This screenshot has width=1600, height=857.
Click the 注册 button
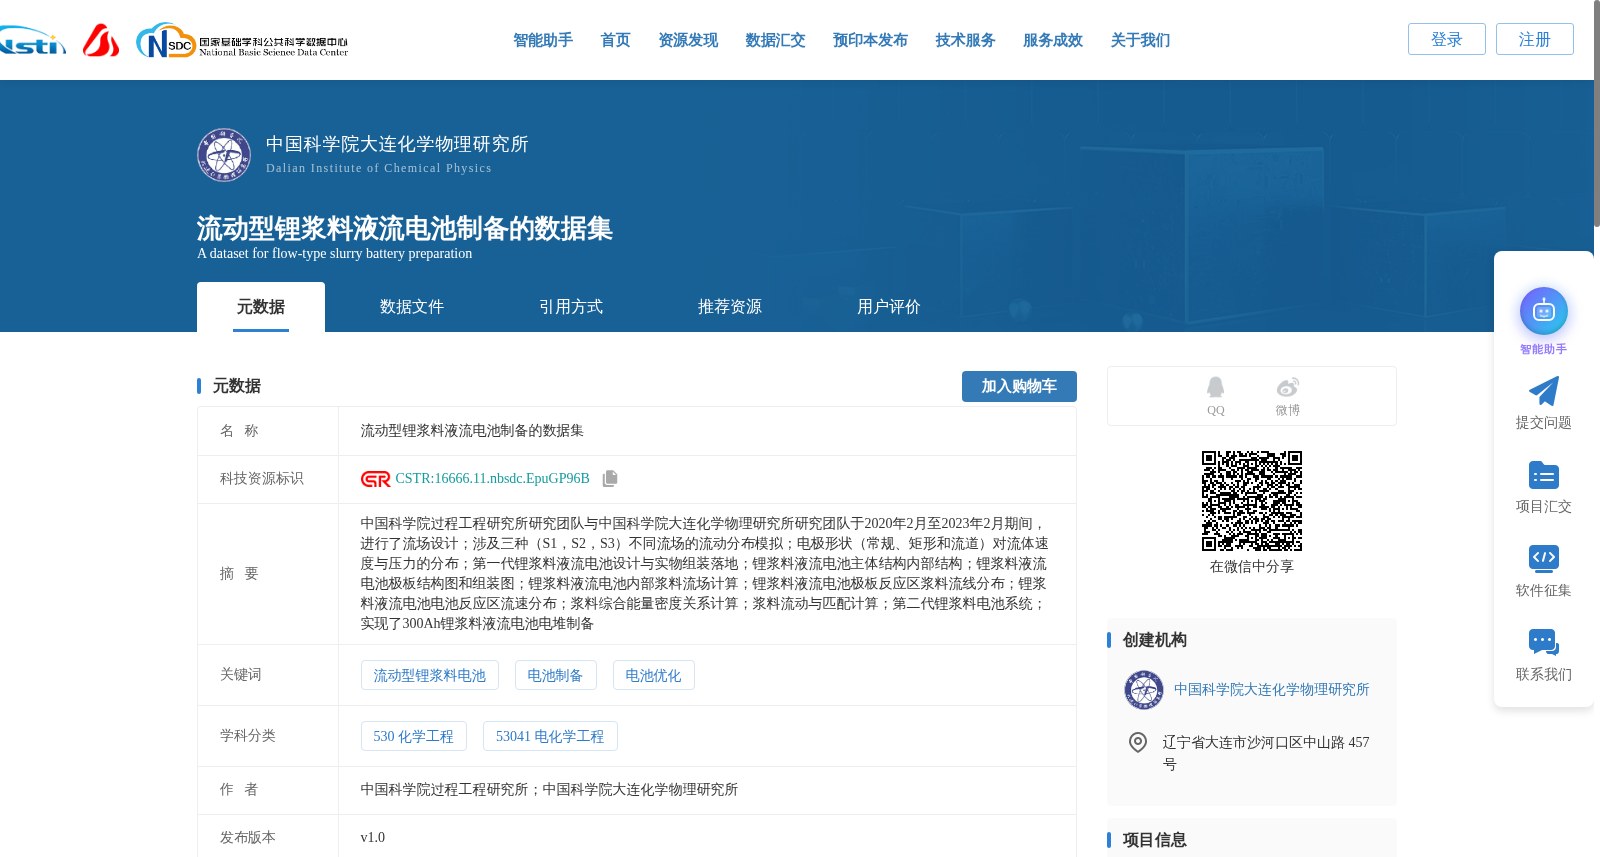click(1535, 39)
